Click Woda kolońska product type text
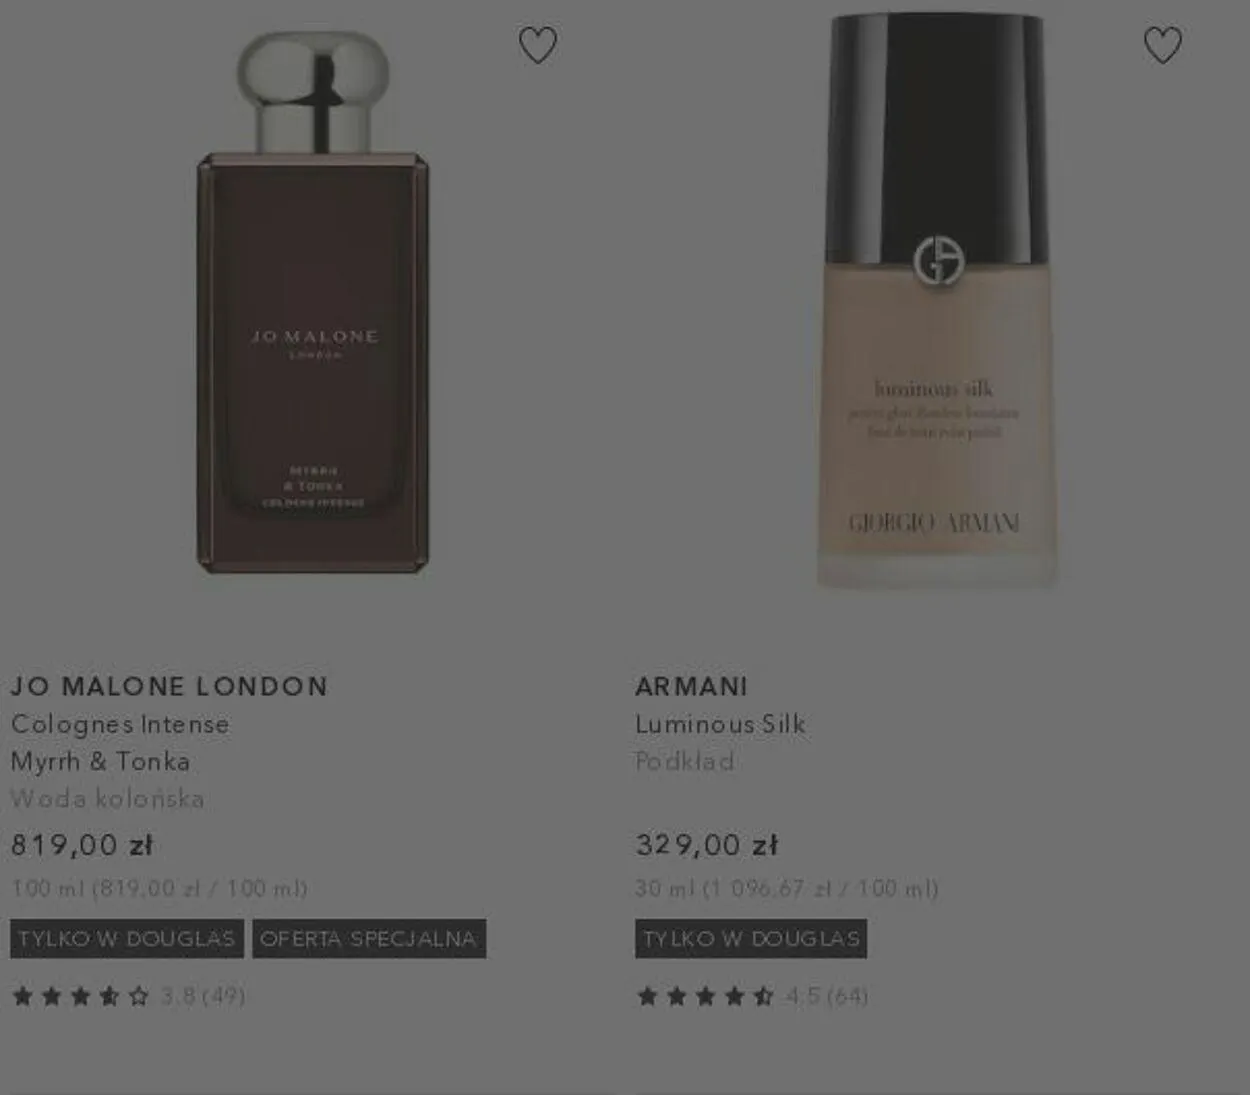1250x1095 pixels. tap(108, 799)
